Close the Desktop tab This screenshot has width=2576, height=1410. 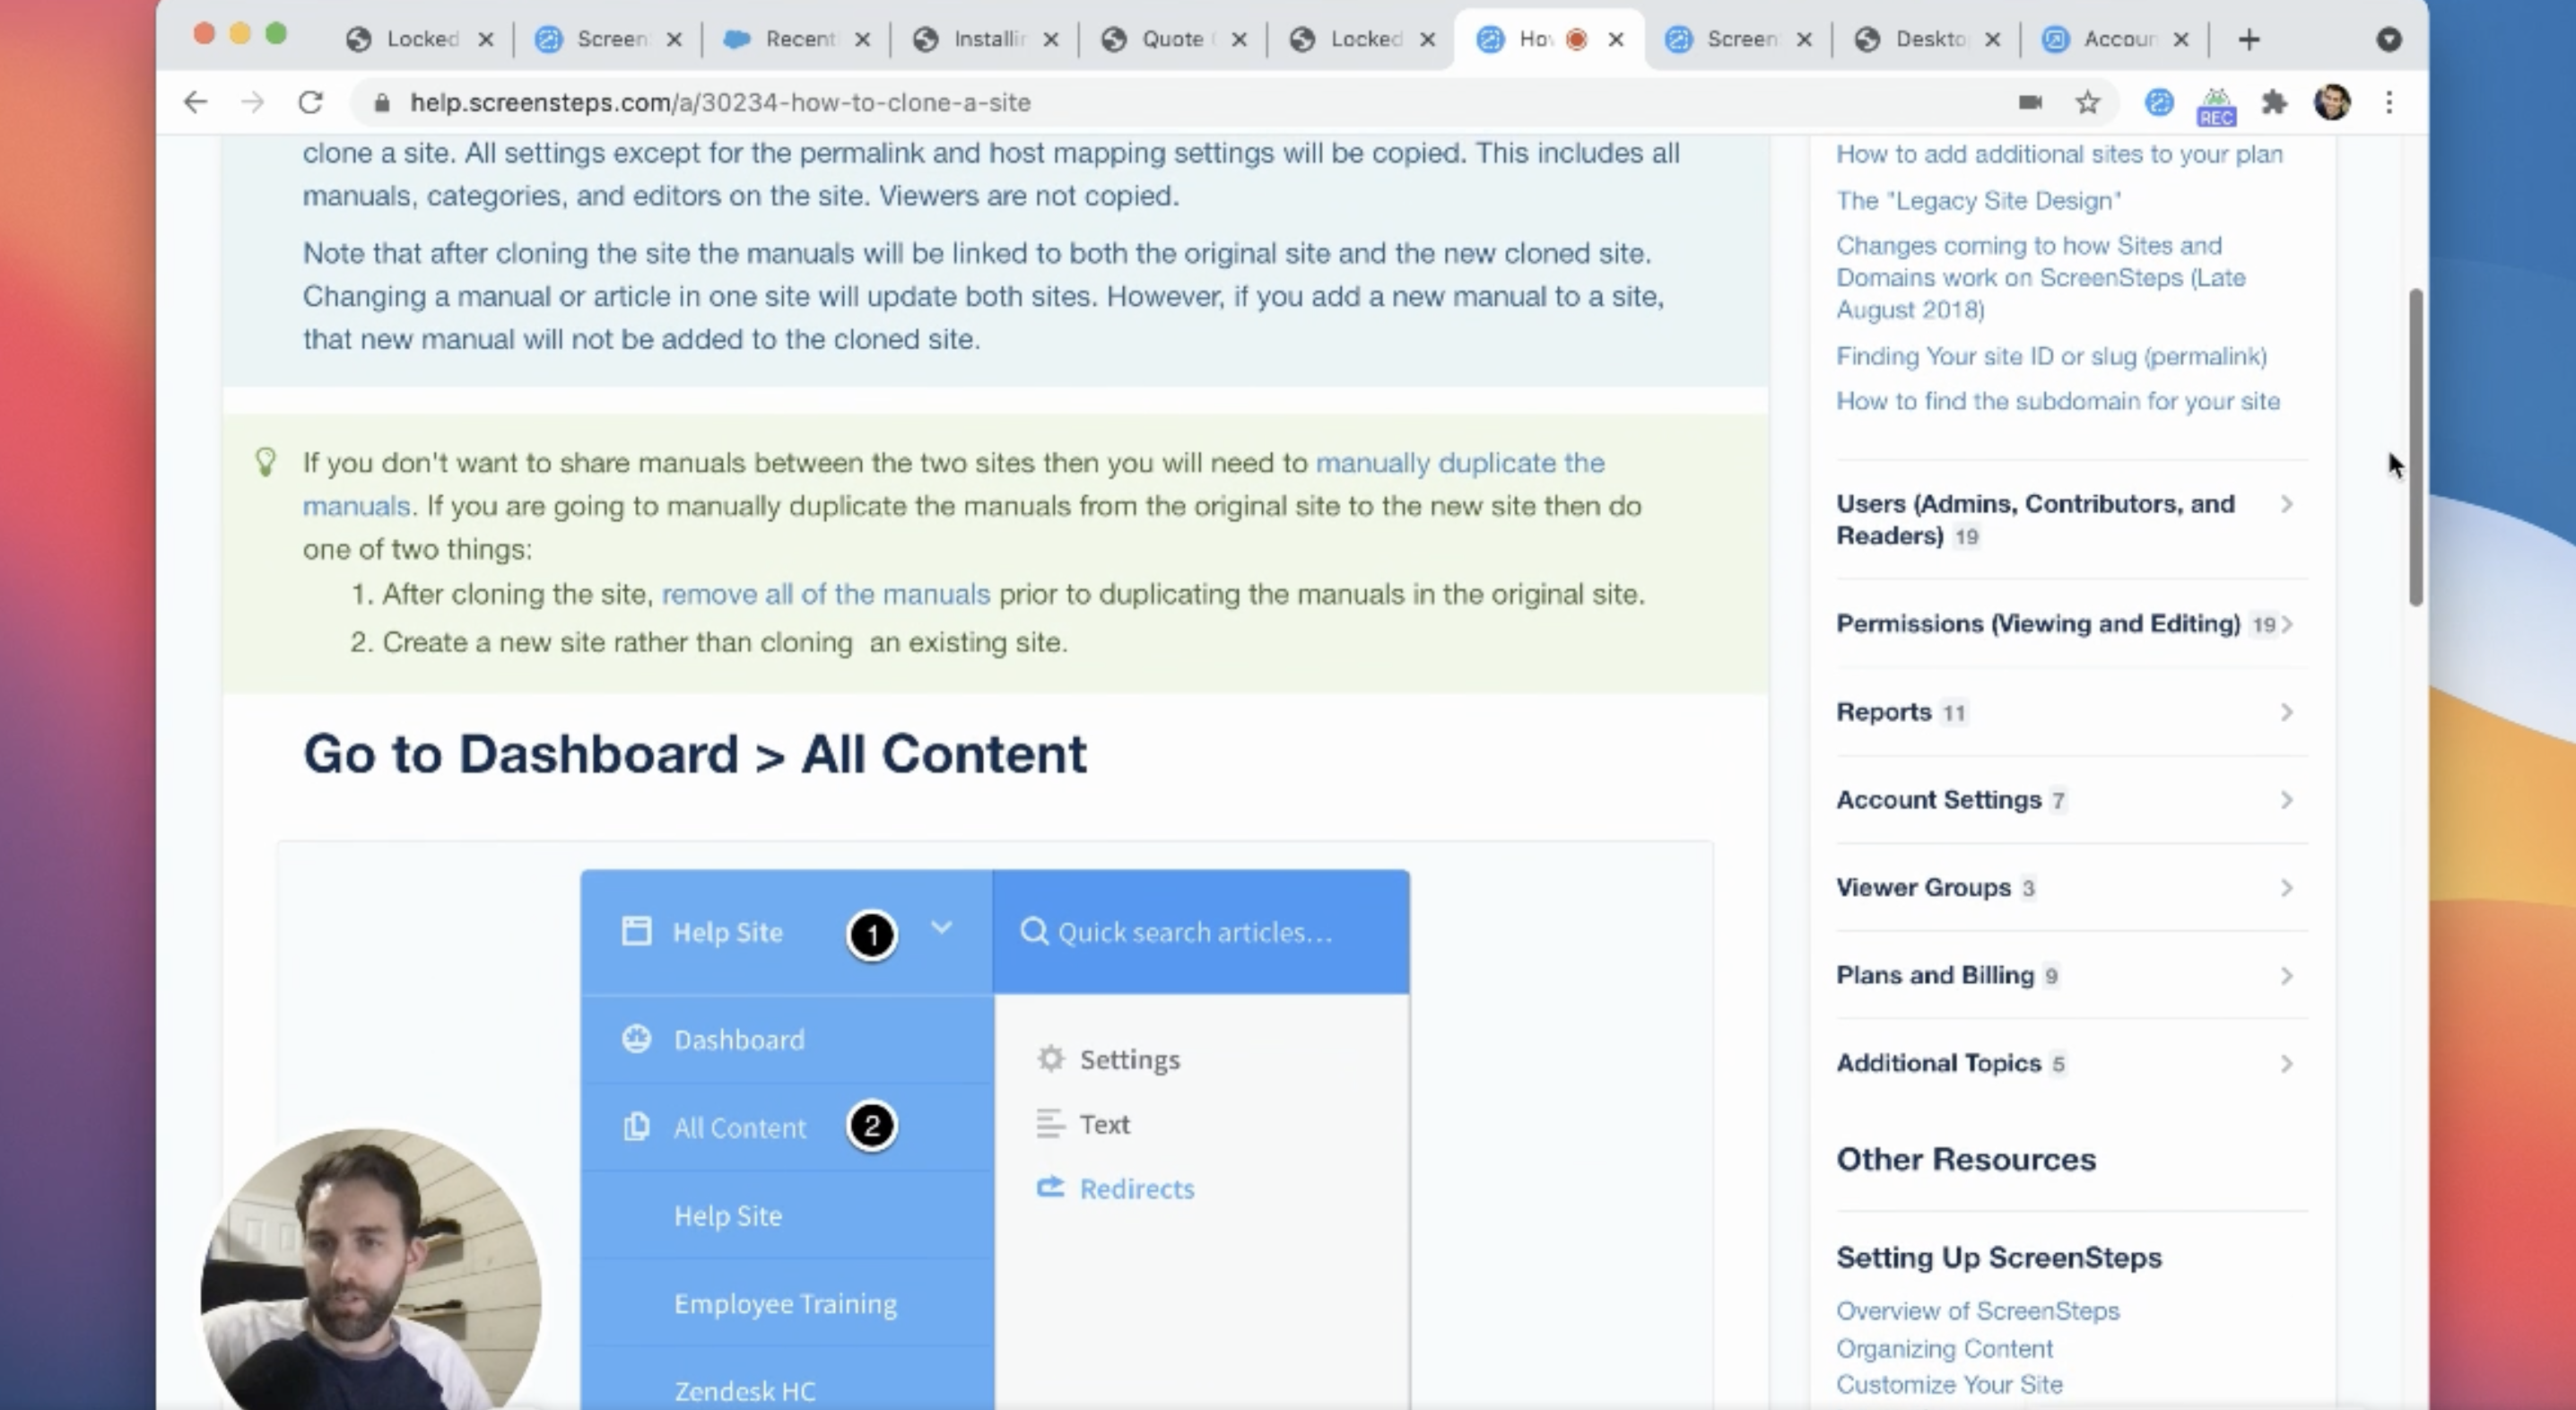[1992, 39]
